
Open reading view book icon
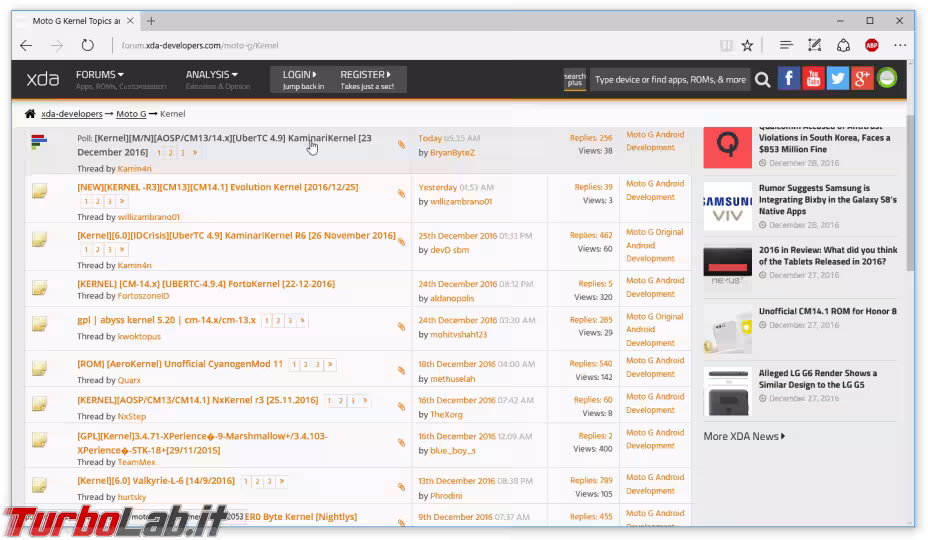(x=726, y=46)
